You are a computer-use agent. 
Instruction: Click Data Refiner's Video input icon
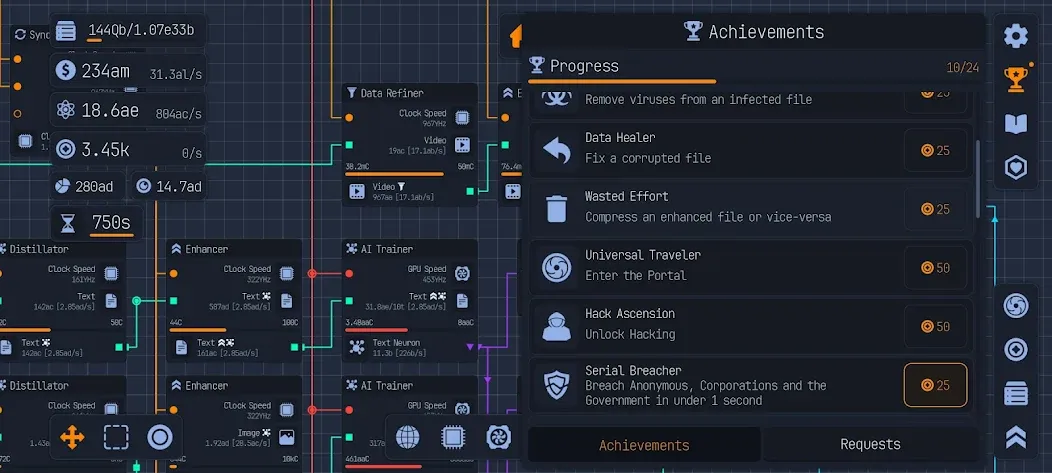pyautogui.click(x=462, y=145)
